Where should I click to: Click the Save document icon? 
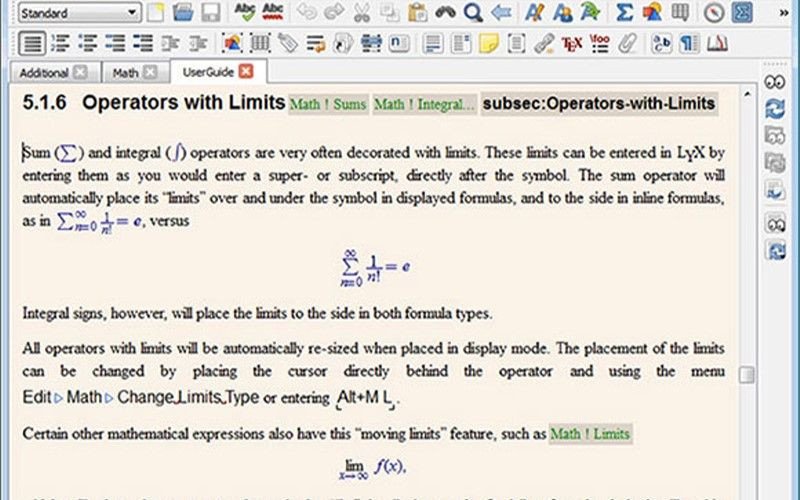(x=210, y=12)
